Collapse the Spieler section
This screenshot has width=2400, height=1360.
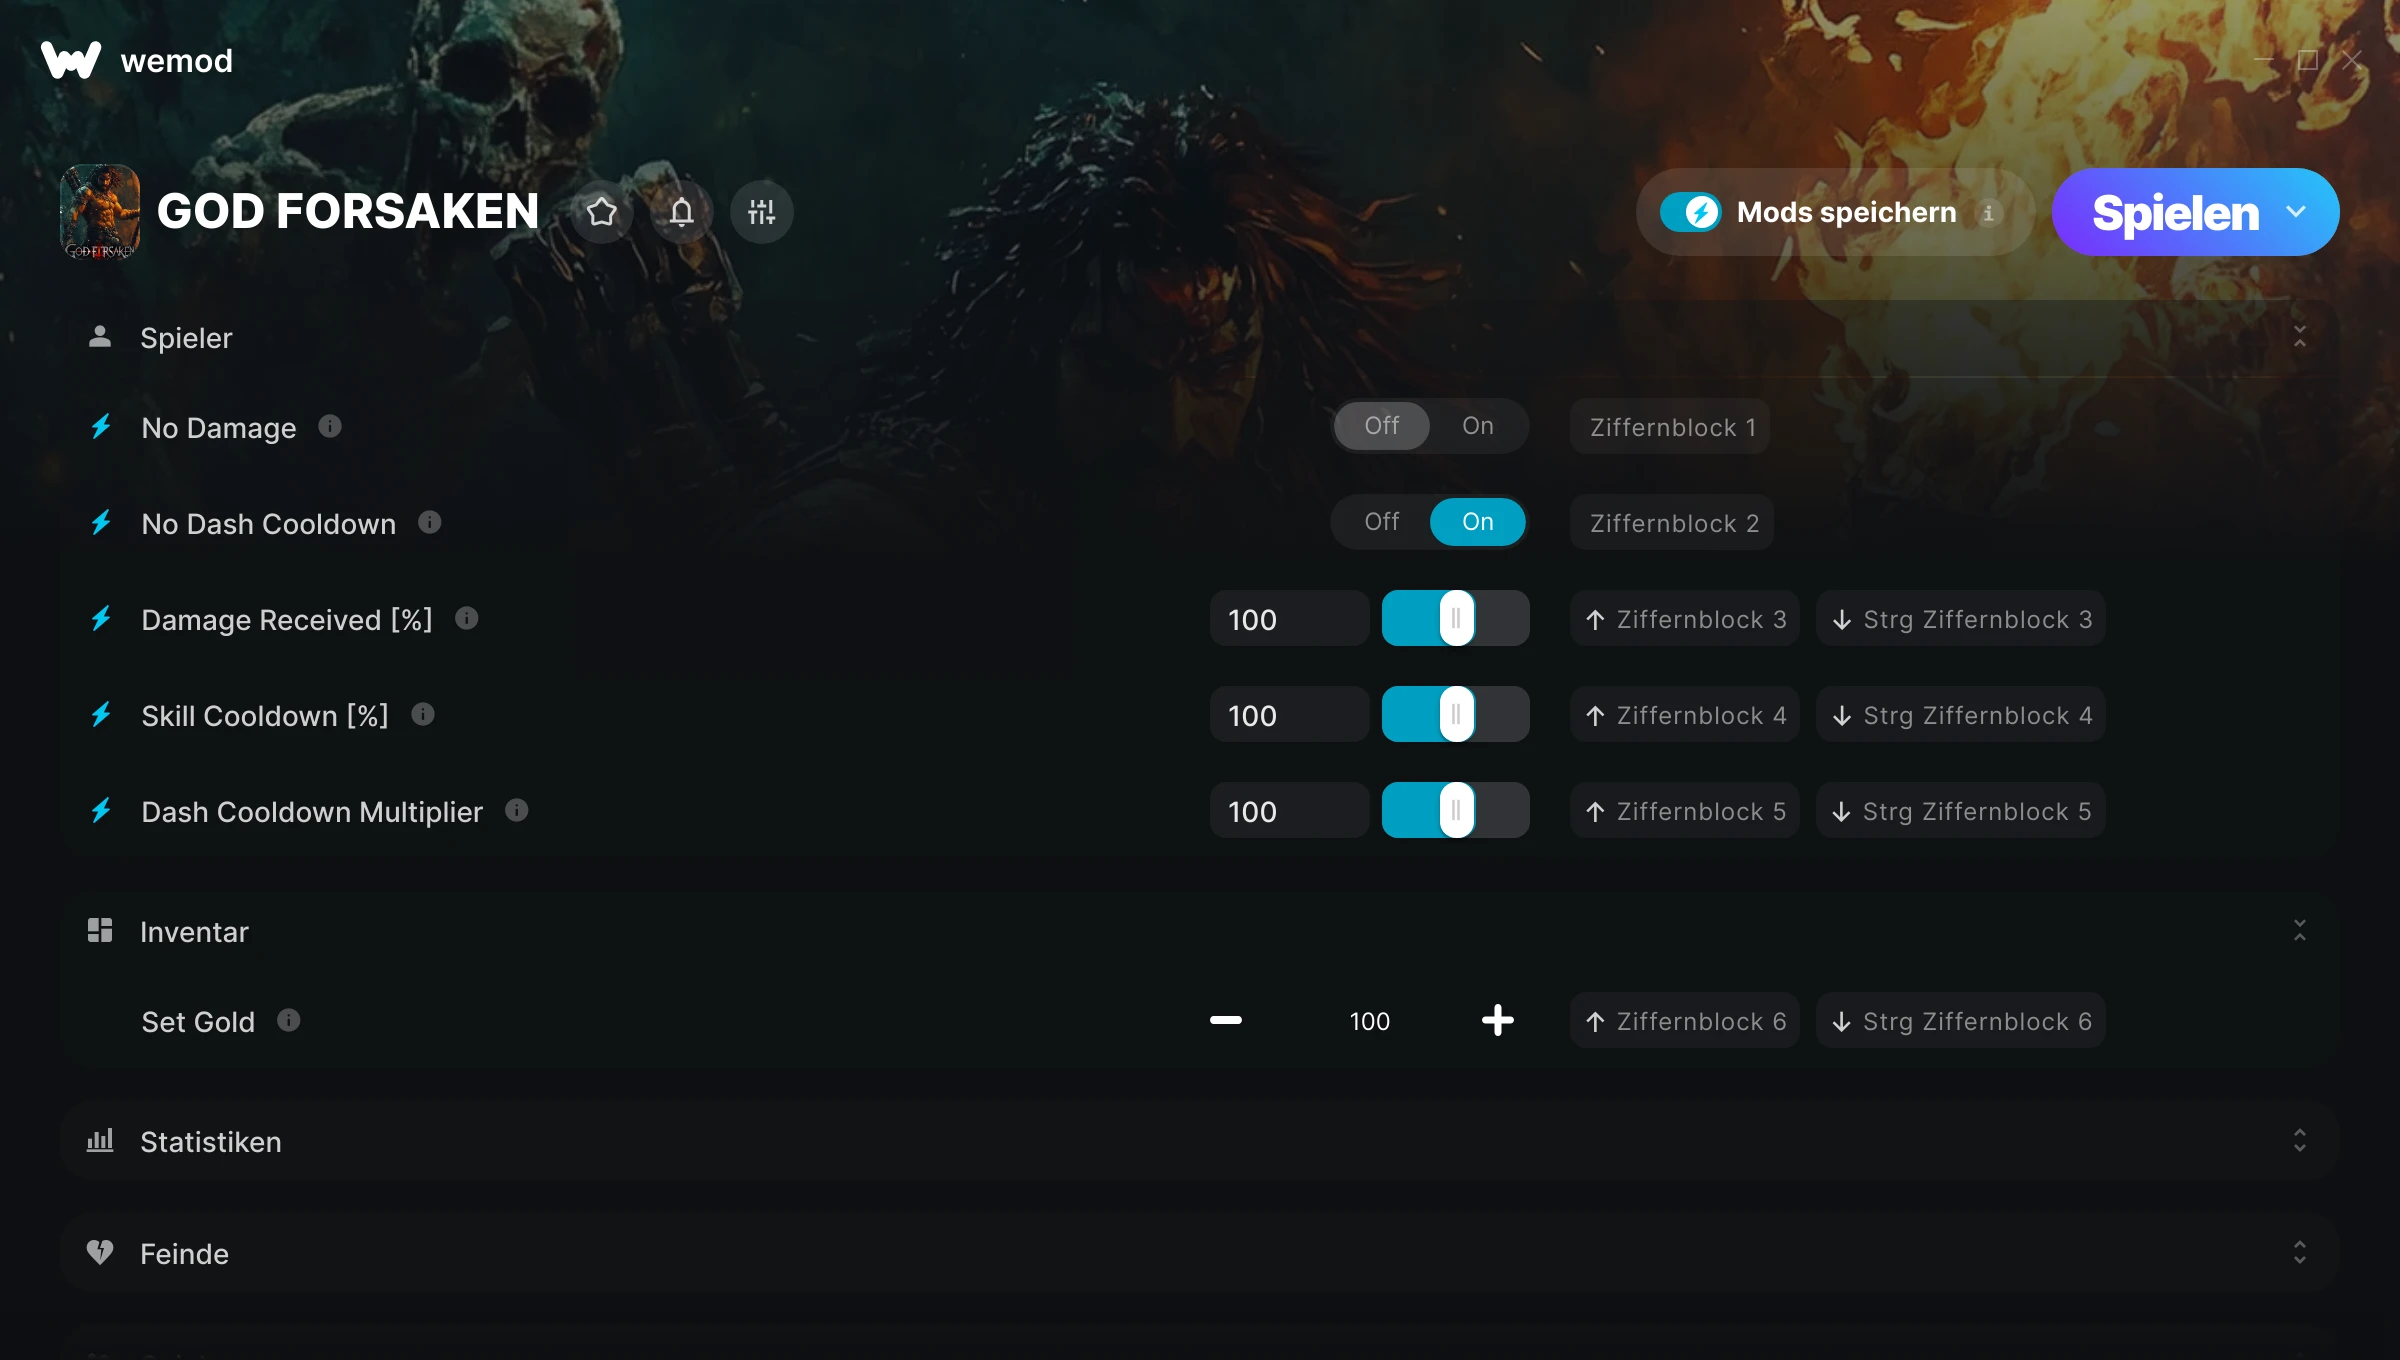point(2299,337)
